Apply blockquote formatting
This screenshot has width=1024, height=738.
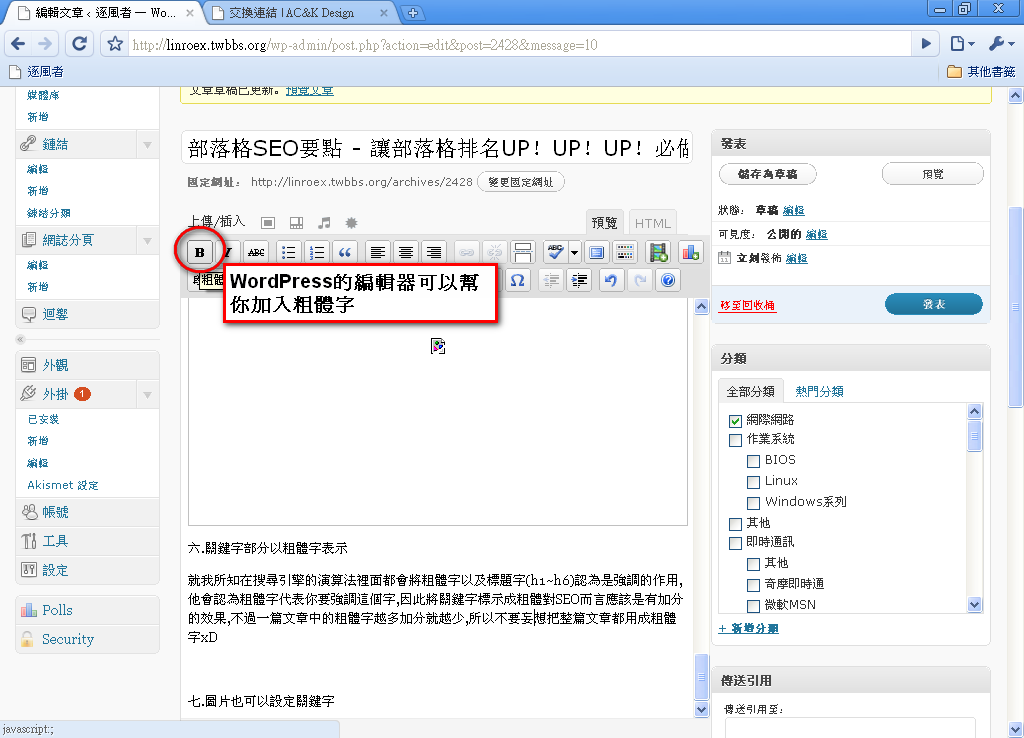pyautogui.click(x=345, y=252)
